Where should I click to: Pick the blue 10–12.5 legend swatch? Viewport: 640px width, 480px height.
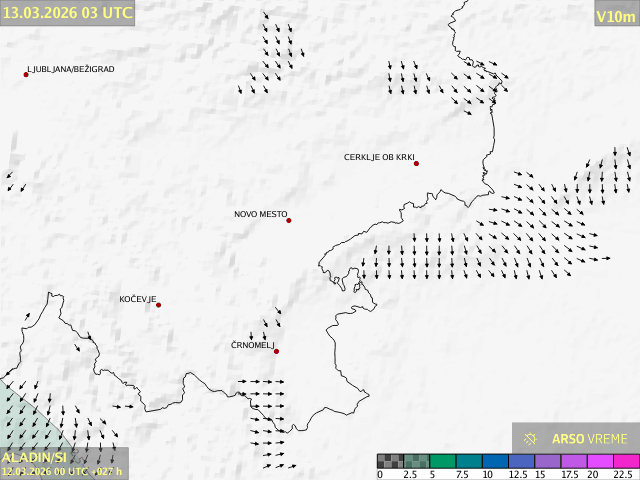point(494,461)
